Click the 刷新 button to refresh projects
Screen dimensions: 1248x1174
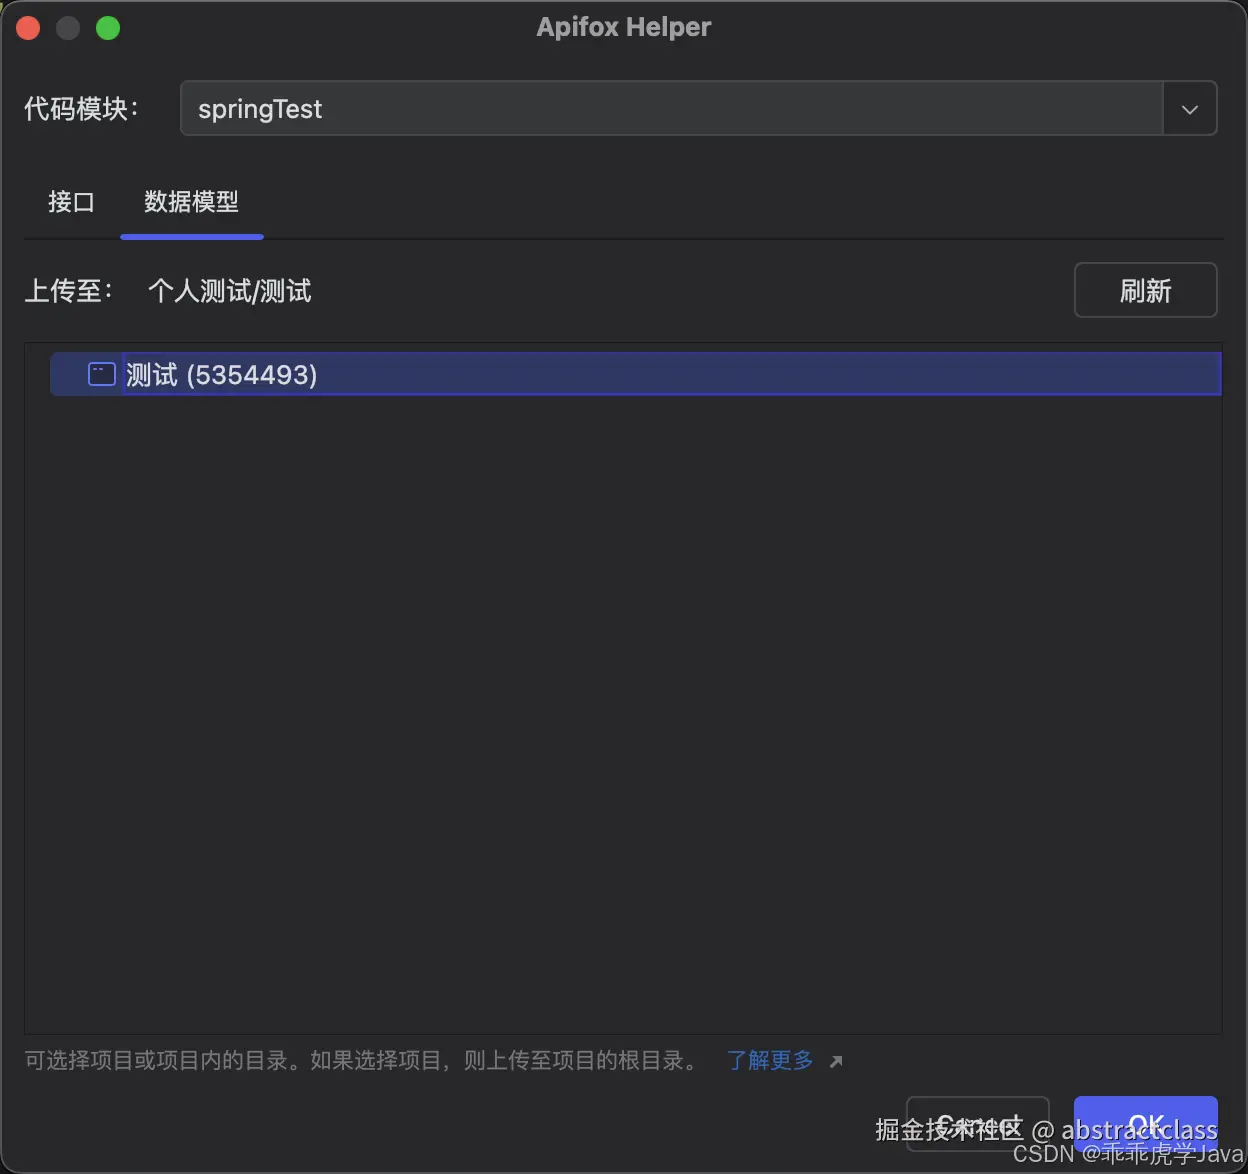pyautogui.click(x=1145, y=290)
